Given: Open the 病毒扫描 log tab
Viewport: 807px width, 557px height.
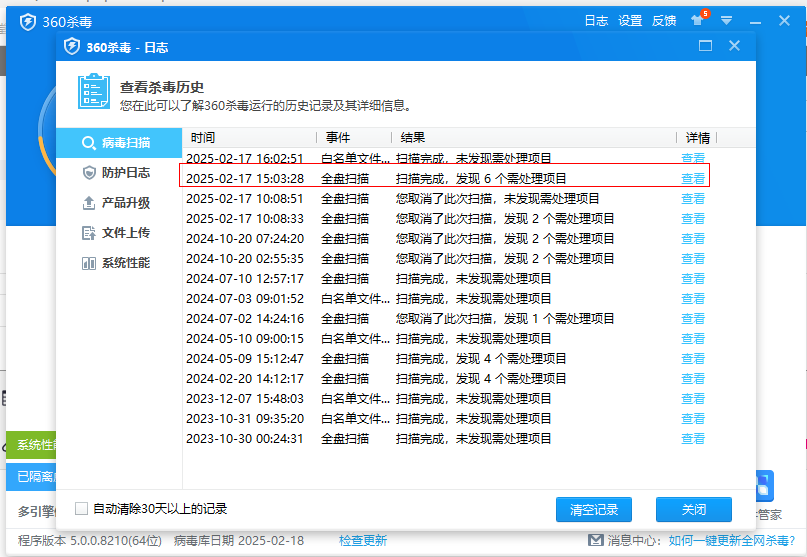Looking at the screenshot, I should tap(118, 143).
